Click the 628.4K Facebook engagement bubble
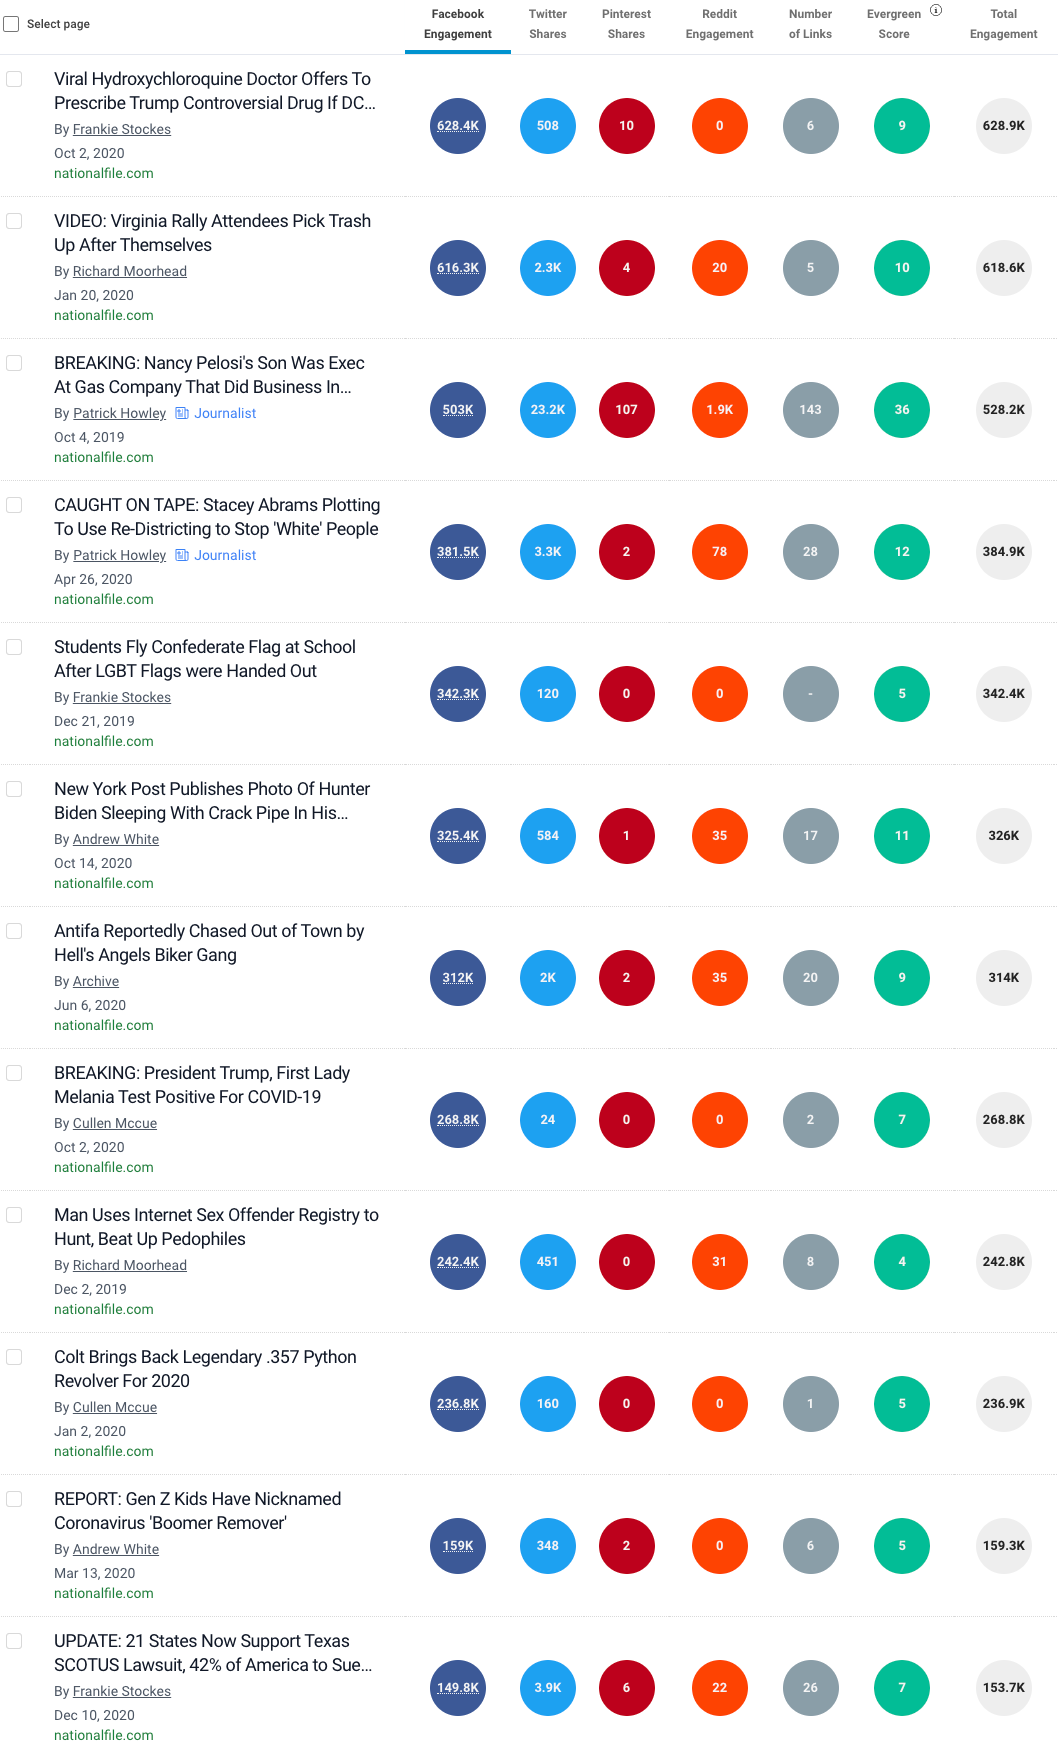1058x1752 pixels. click(458, 126)
